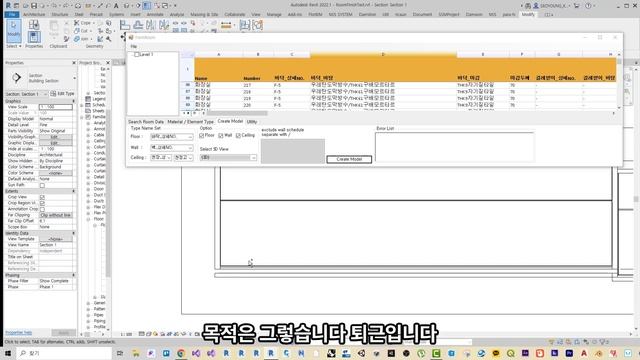Toggle the Ceiling checkbox under Option
640x360 pixels.
click(x=238, y=136)
